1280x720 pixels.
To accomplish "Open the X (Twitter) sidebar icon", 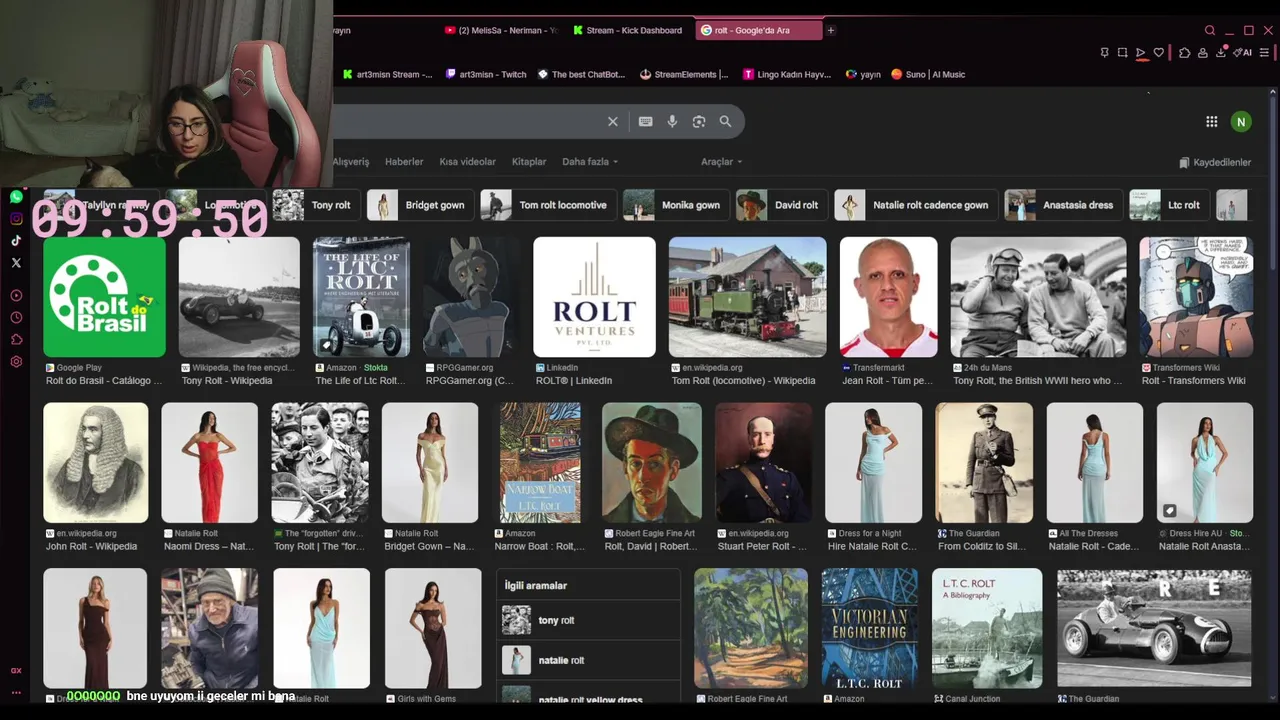I will (16, 263).
